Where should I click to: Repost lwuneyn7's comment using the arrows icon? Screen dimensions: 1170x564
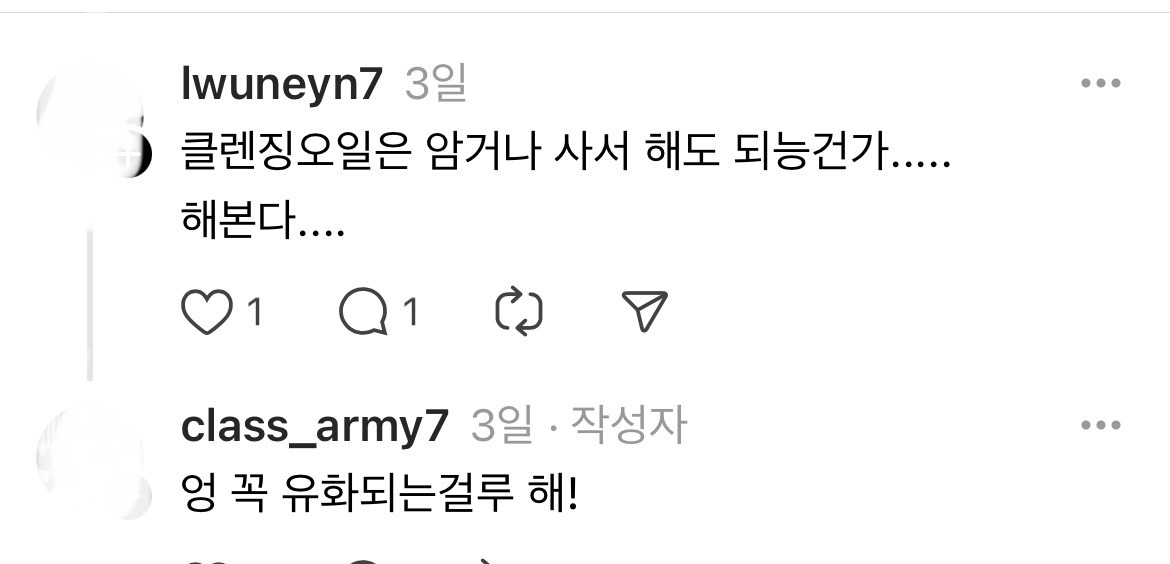[x=519, y=312]
